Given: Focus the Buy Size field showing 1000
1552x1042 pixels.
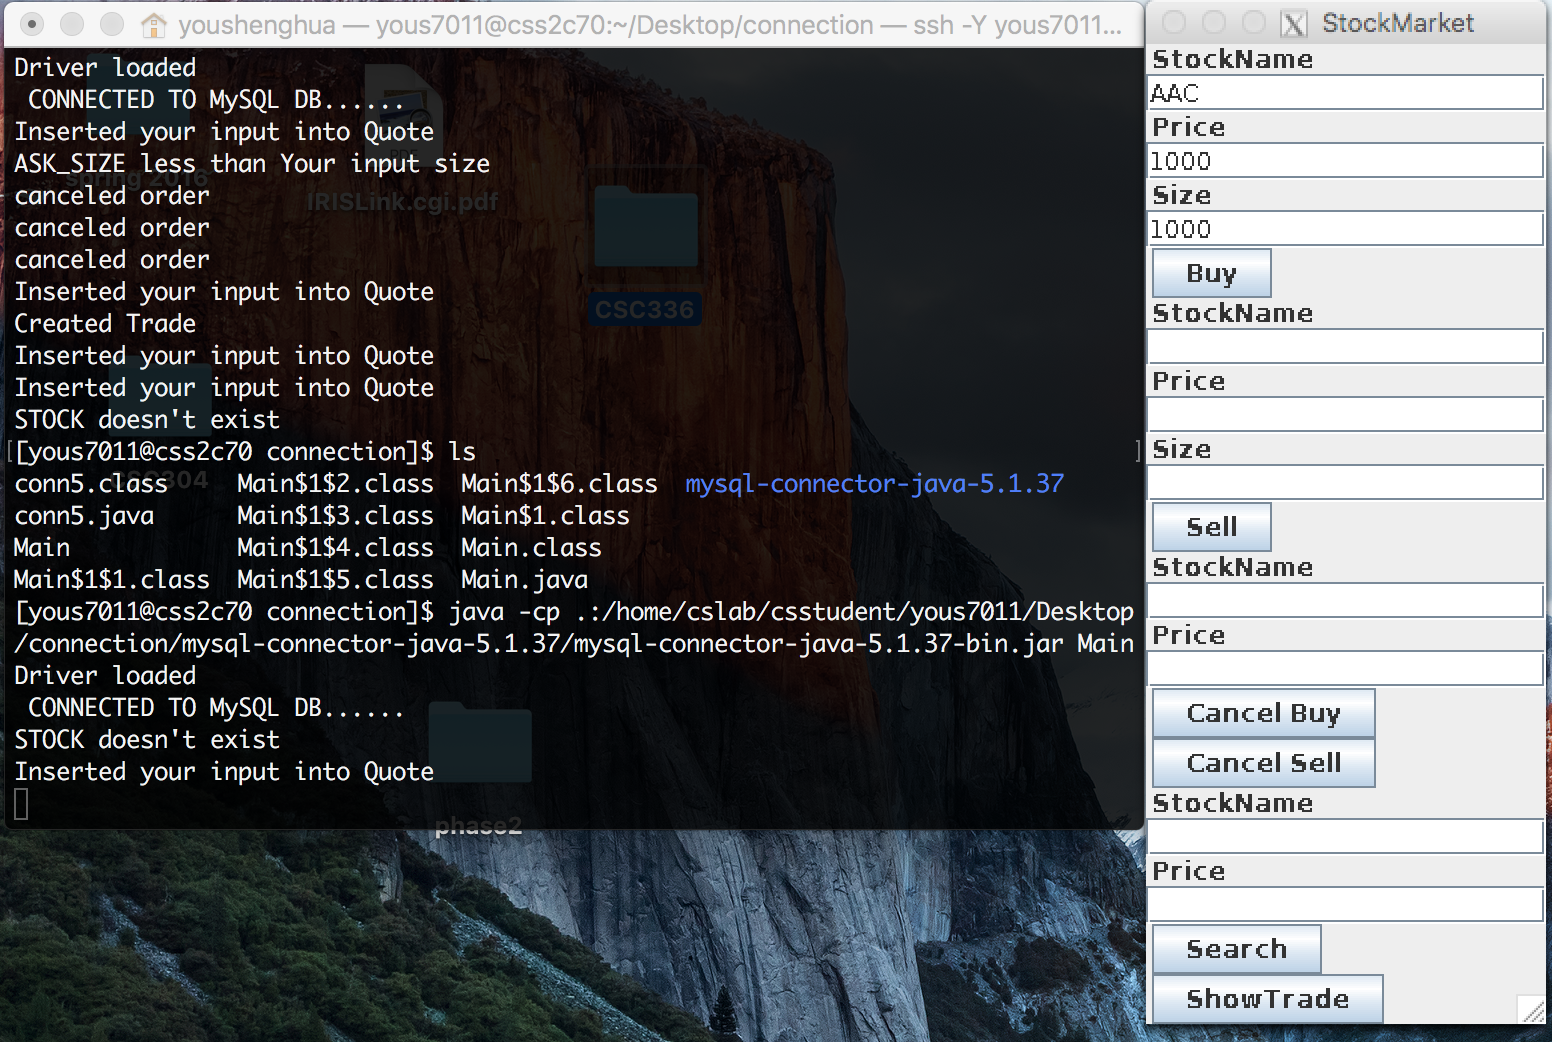Looking at the screenshot, I should pos(1345,229).
